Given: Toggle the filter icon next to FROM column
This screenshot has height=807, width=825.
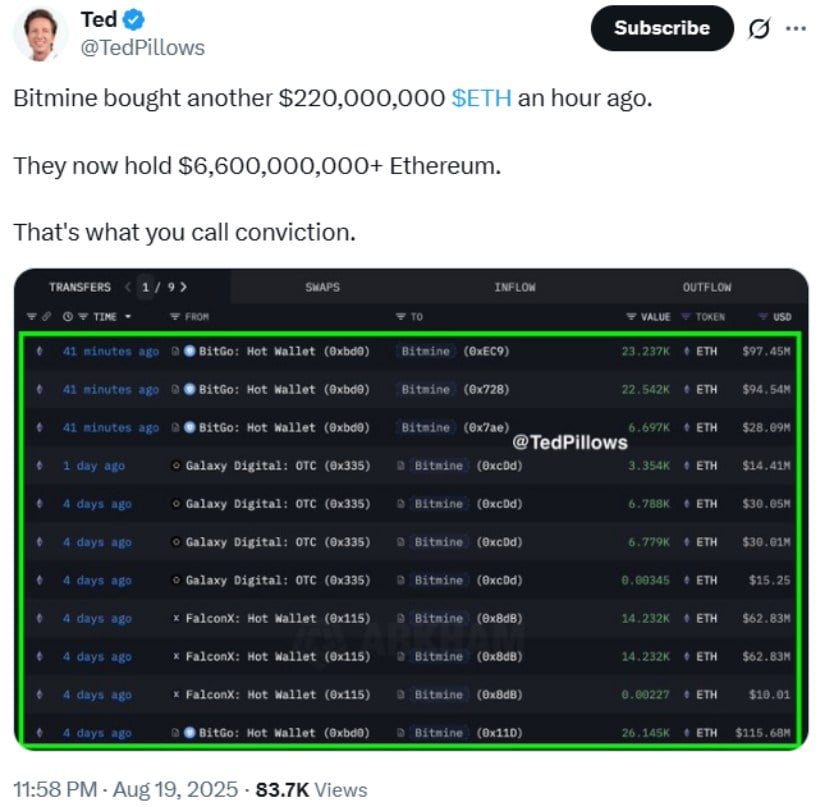Looking at the screenshot, I should click(x=175, y=317).
